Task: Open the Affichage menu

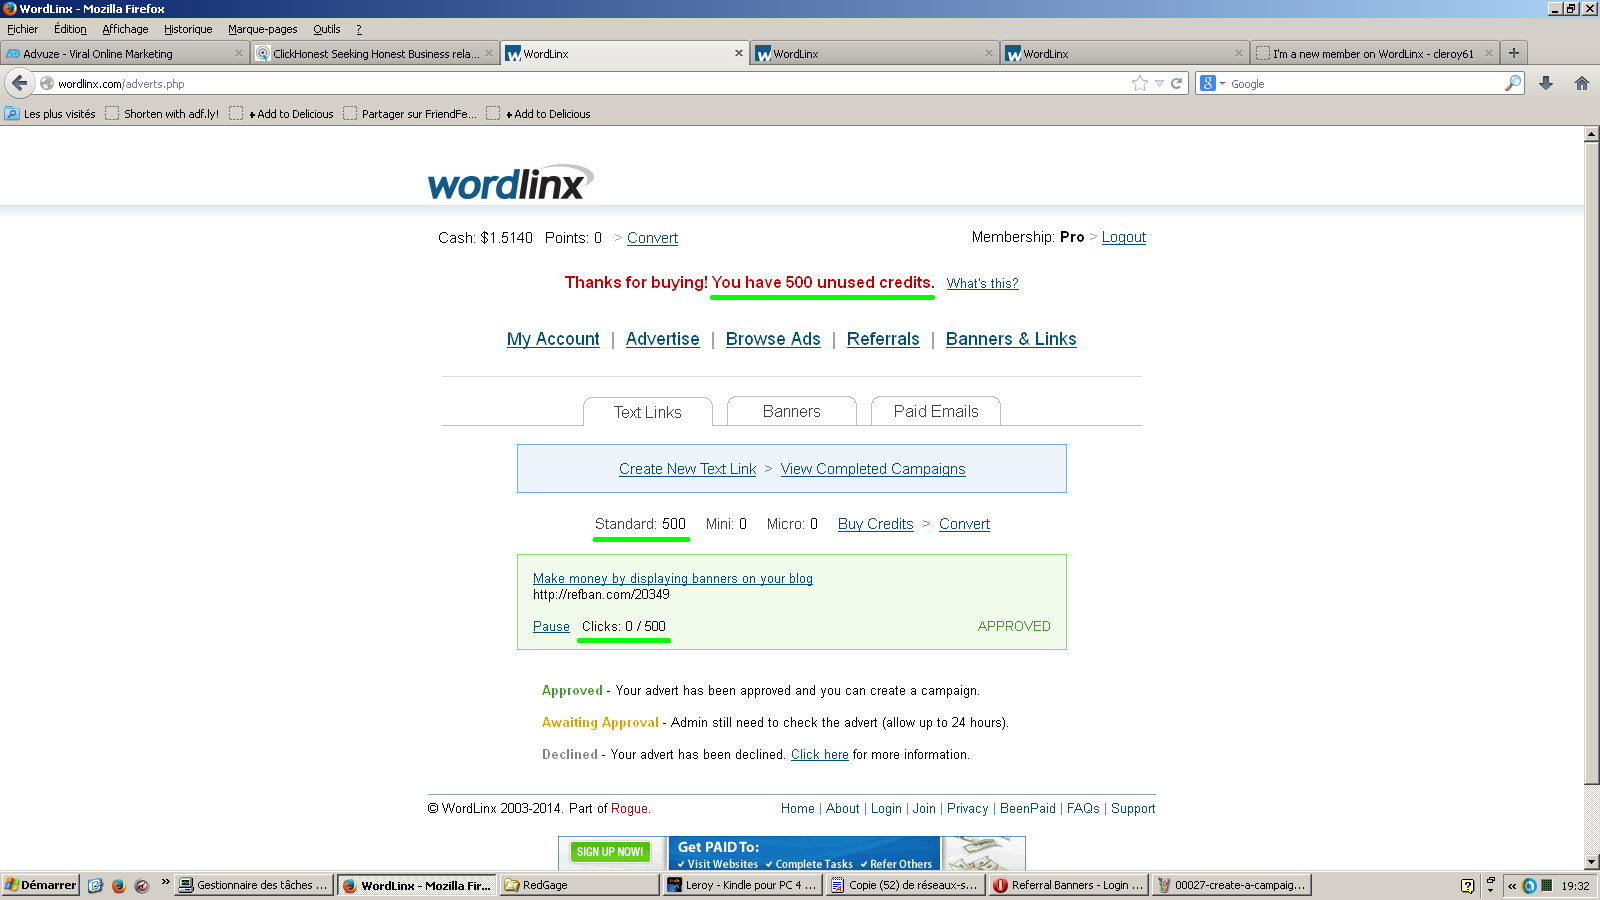Action: tap(125, 29)
